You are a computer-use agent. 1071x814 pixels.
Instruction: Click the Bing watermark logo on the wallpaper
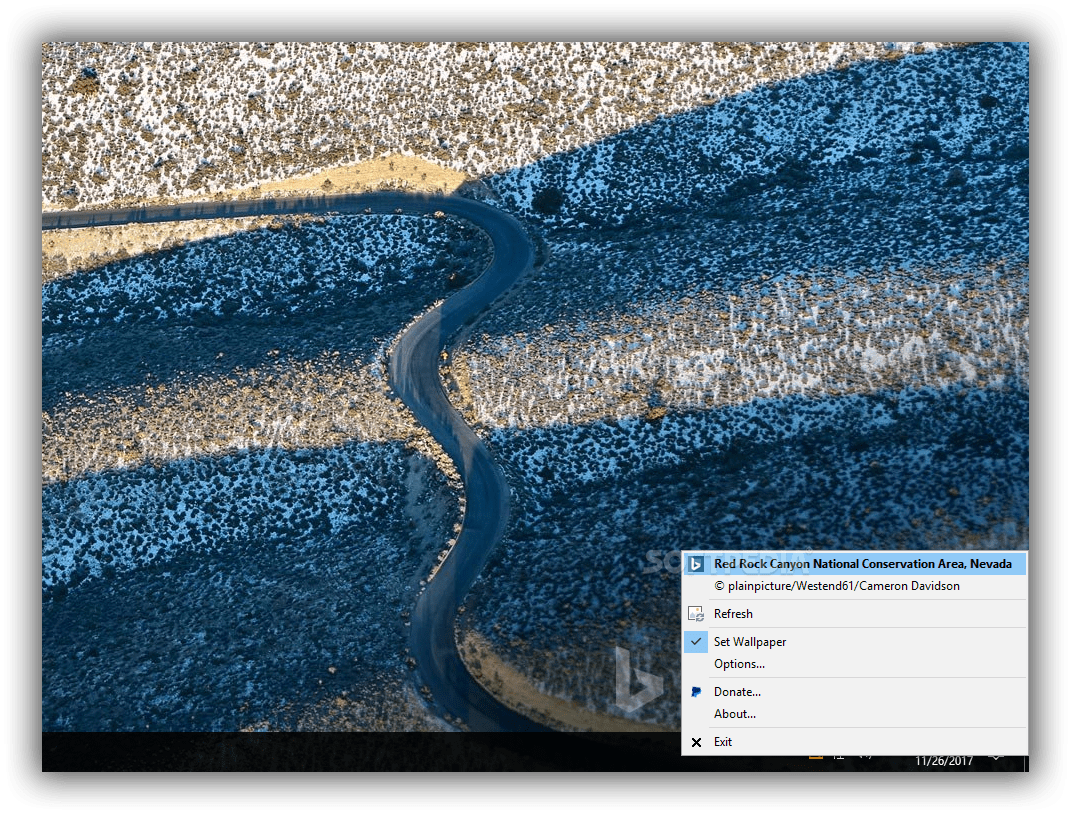tap(637, 679)
